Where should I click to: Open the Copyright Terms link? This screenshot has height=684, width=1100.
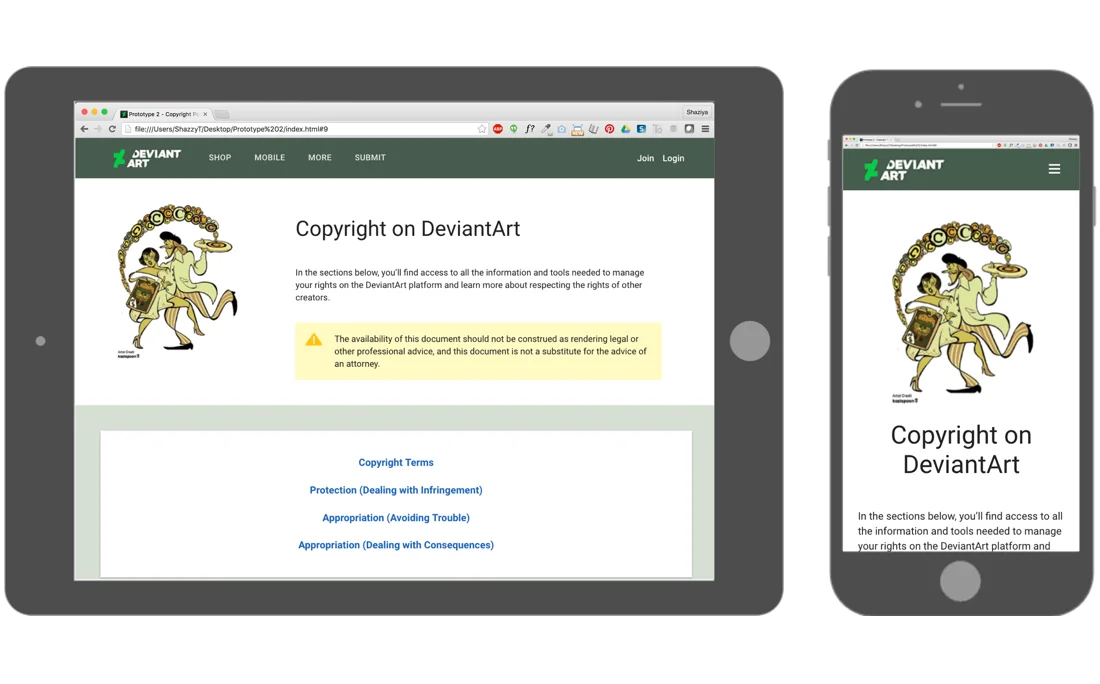click(396, 462)
